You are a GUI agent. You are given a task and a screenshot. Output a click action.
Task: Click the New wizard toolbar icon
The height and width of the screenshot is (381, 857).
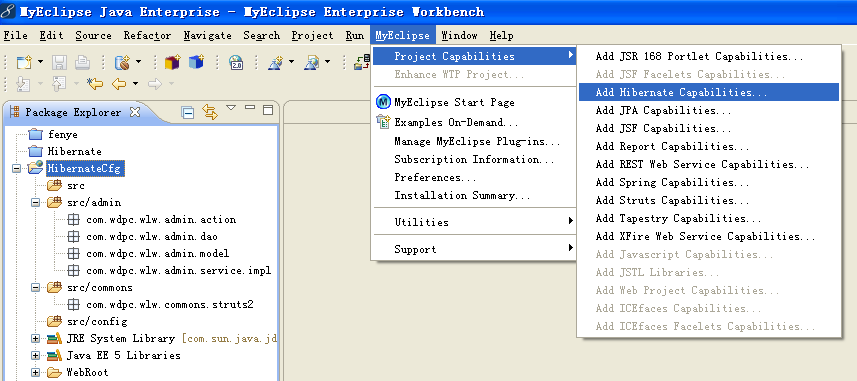(x=24, y=62)
